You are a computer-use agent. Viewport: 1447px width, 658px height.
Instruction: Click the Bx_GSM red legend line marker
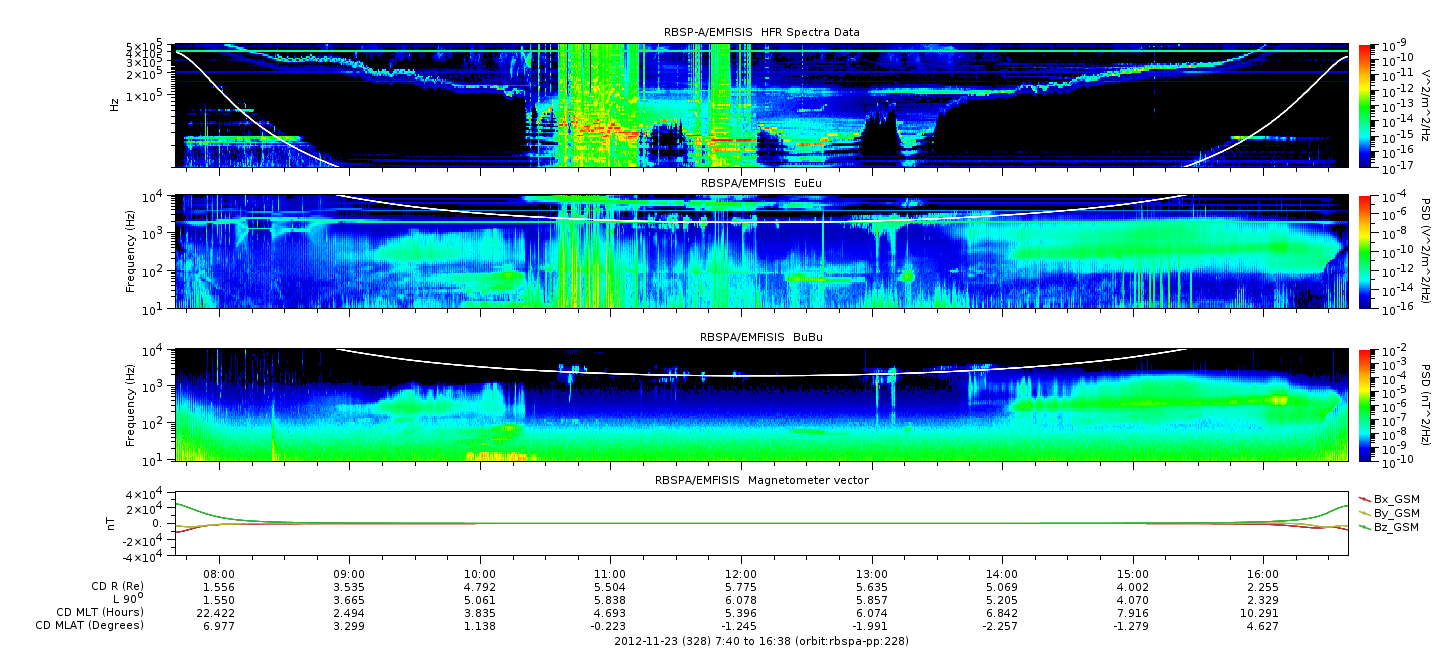pos(1364,498)
